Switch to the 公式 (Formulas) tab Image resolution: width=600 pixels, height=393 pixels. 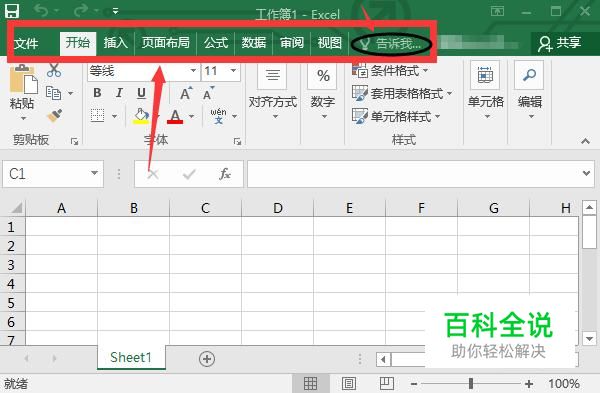(216, 42)
